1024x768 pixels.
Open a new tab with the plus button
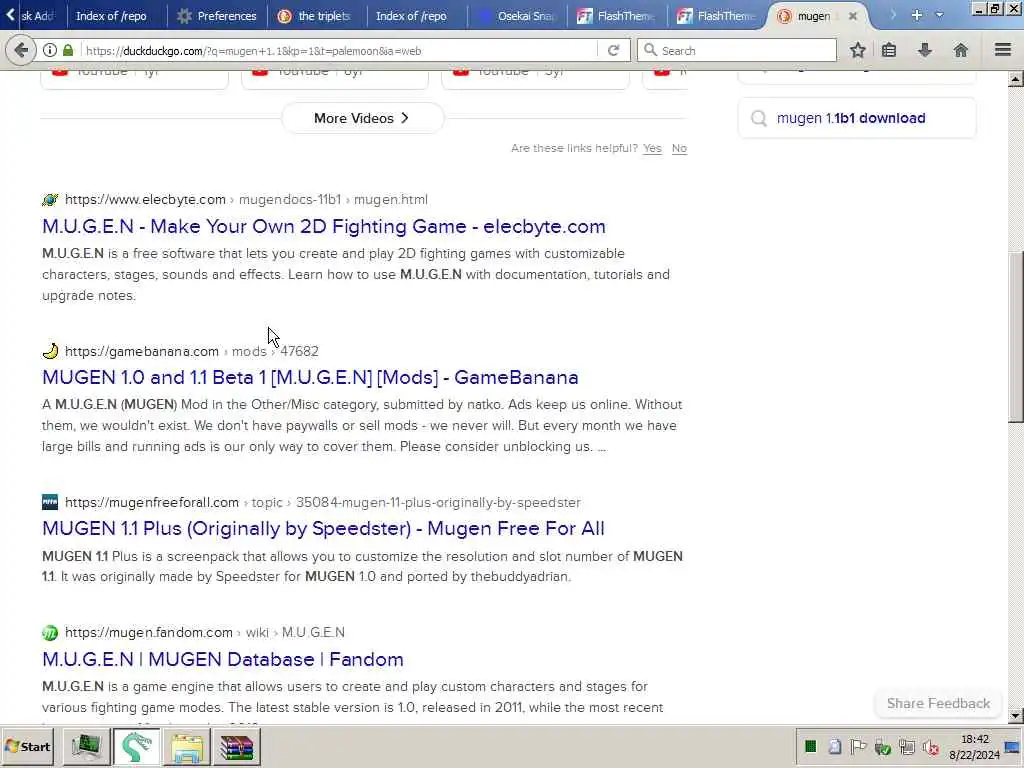917,15
